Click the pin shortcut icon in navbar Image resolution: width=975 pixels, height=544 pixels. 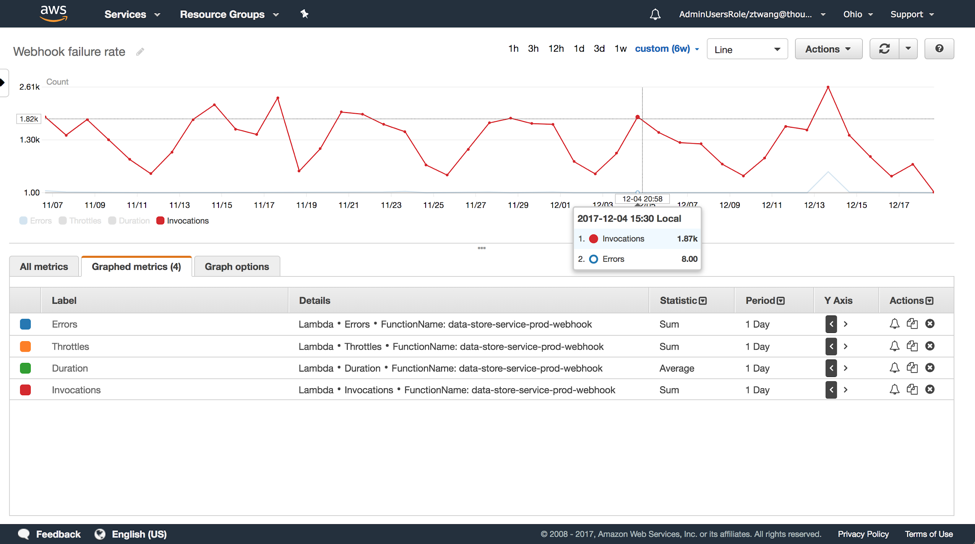coord(304,14)
